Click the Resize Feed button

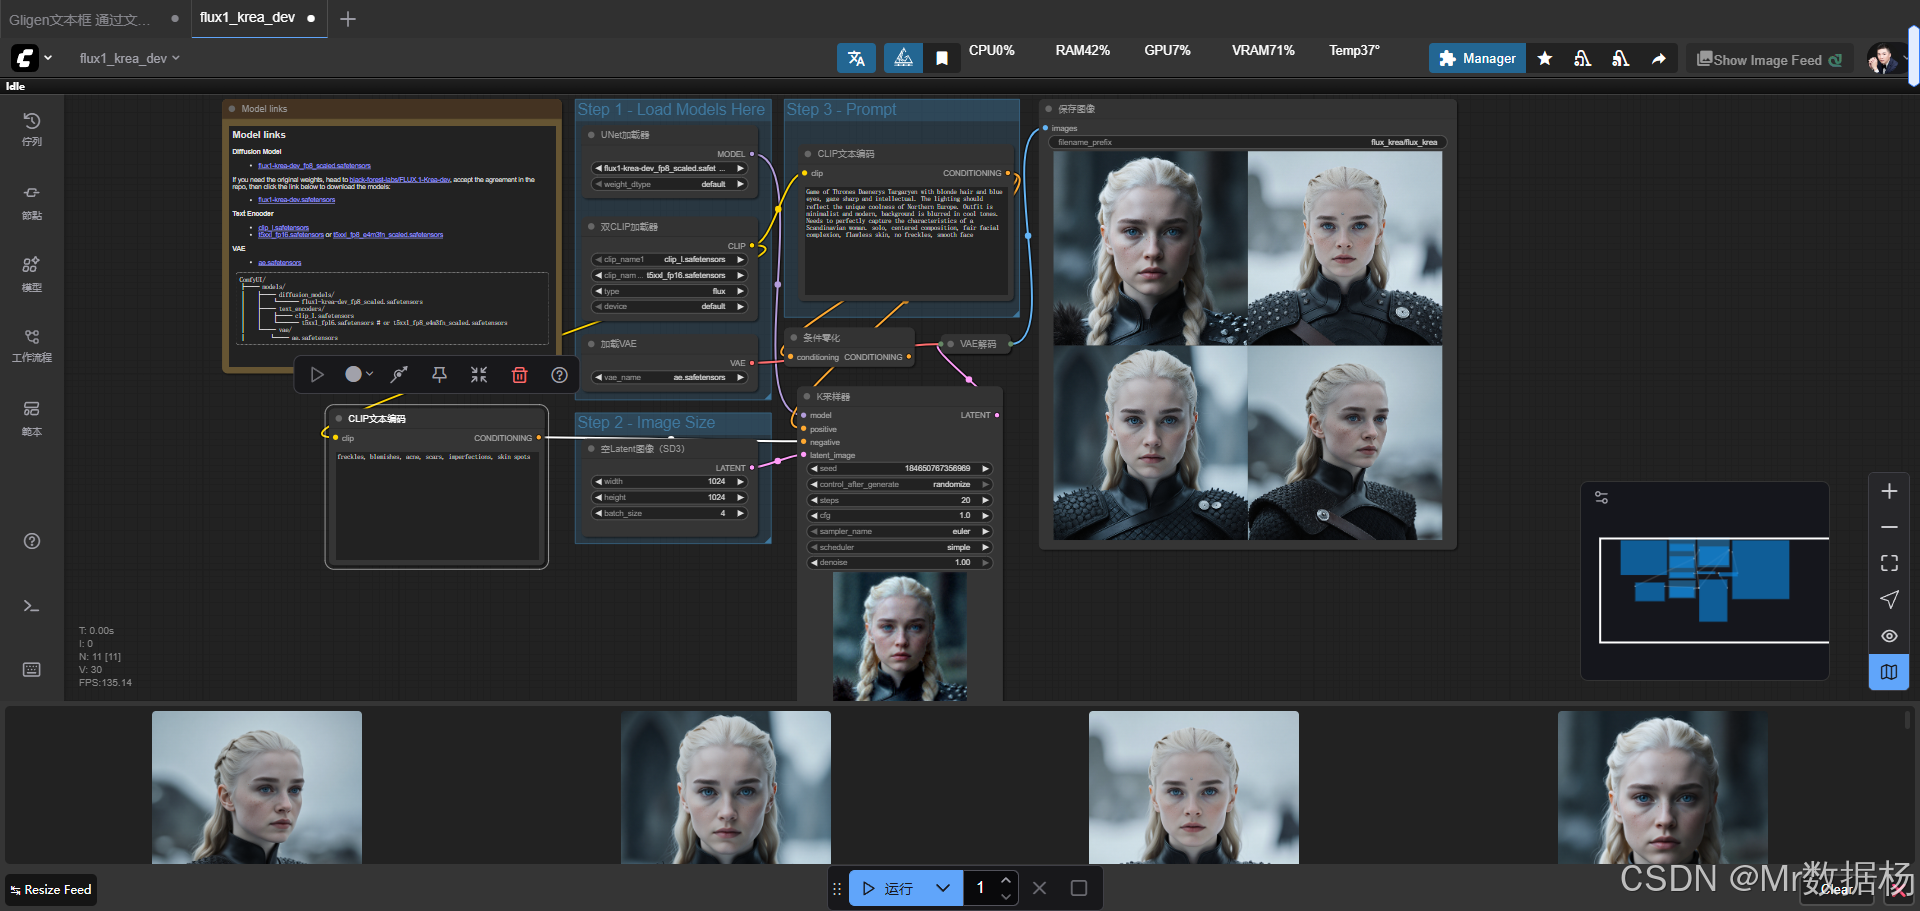[x=51, y=889]
